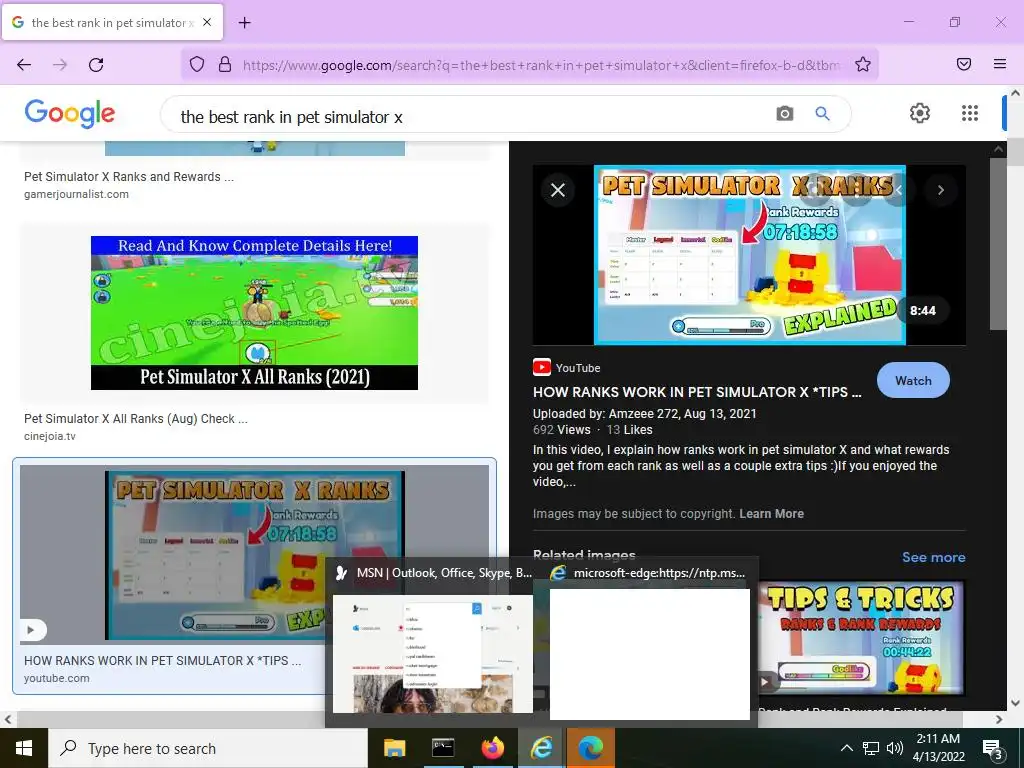Open tracking protection shield icon
The height and width of the screenshot is (768, 1024).
coord(197,64)
